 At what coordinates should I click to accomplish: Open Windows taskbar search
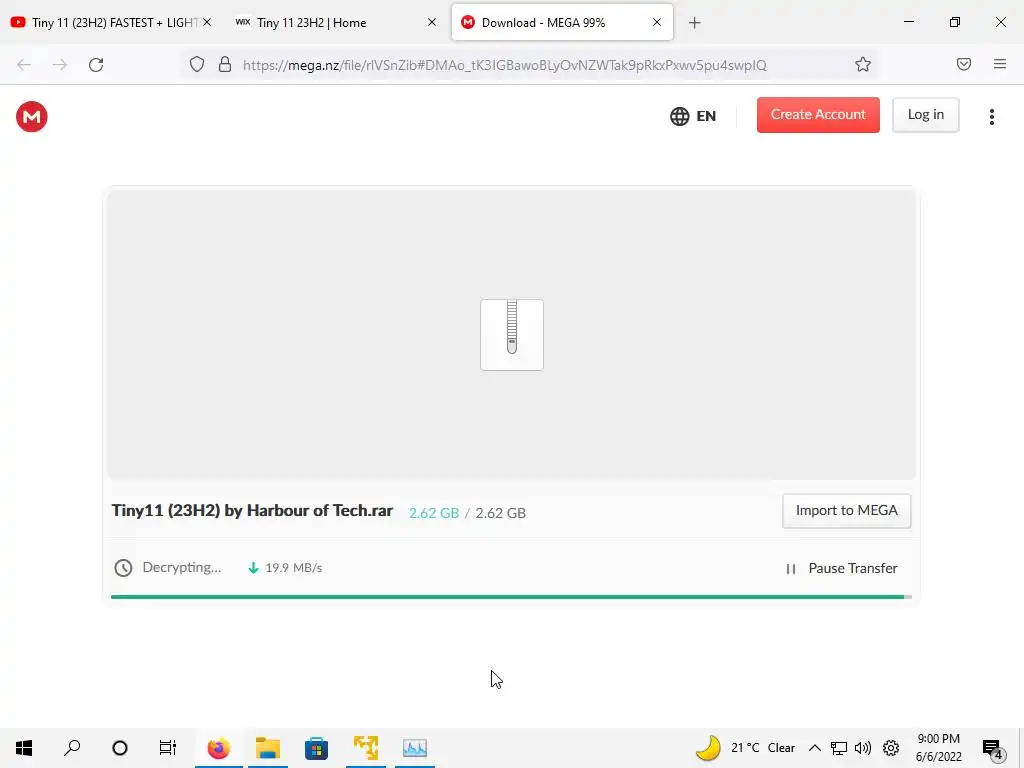tap(72, 748)
